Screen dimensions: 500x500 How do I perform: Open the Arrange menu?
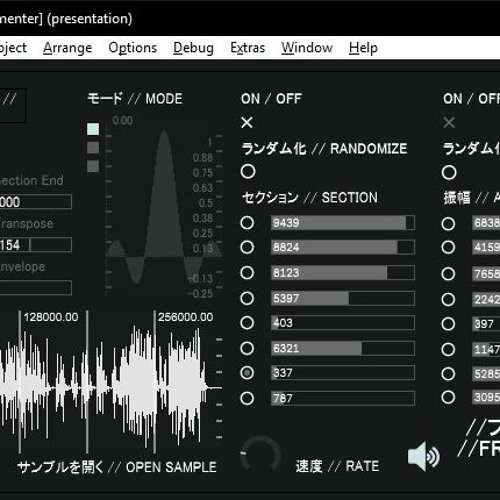(67, 48)
